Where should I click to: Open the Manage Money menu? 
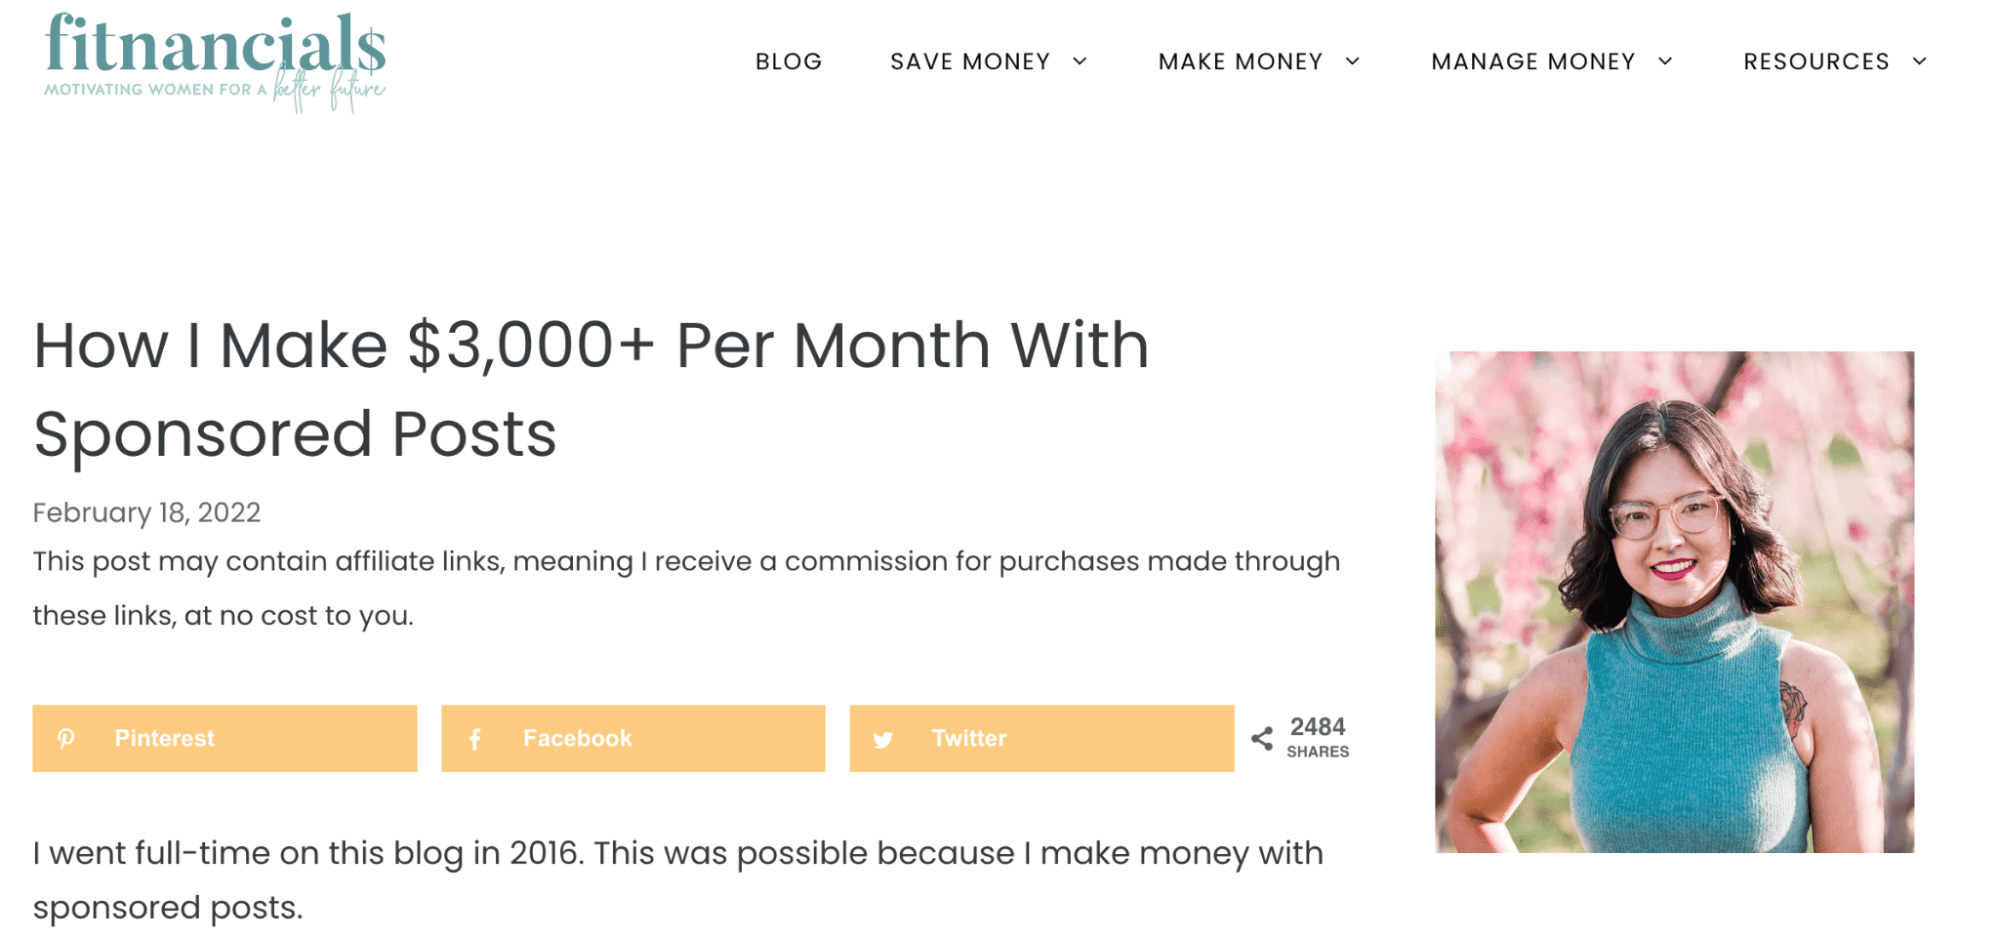click(x=1533, y=62)
